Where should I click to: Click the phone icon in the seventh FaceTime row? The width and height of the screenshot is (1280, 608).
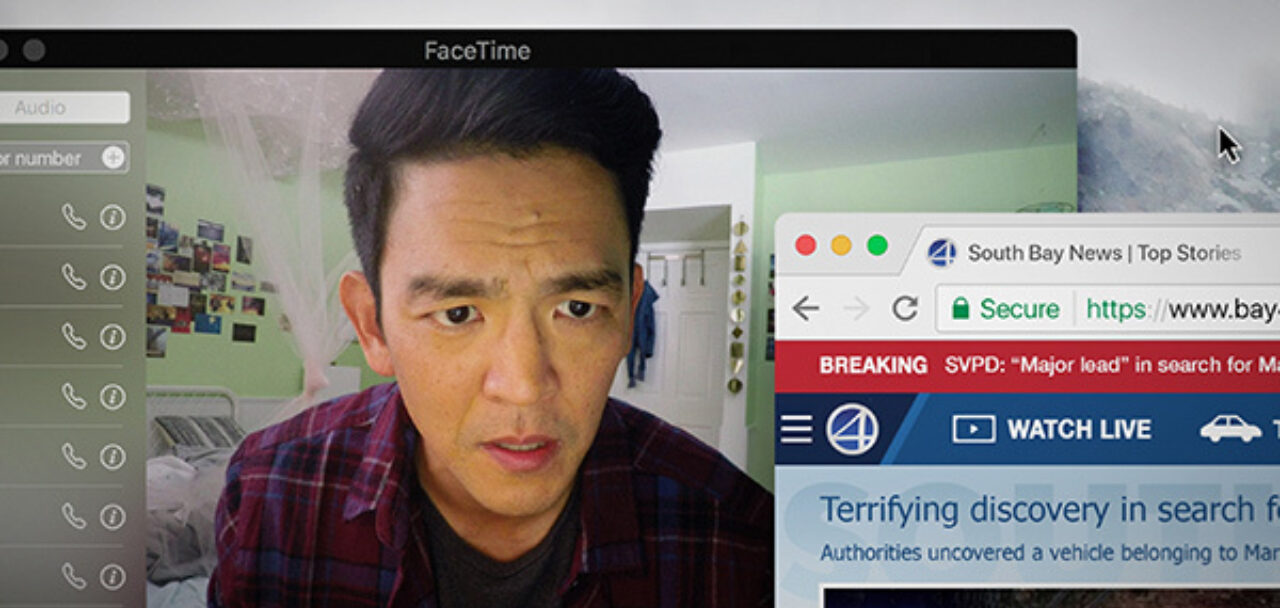74,576
